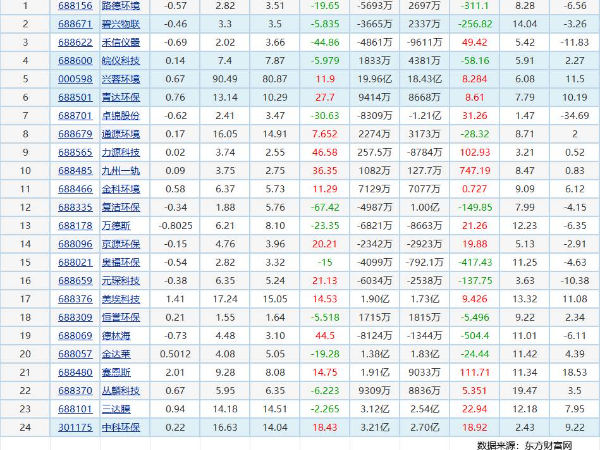This screenshot has width=600, height=450.
Task: Click the 元琛科技 stock name link
Action: click(121, 281)
